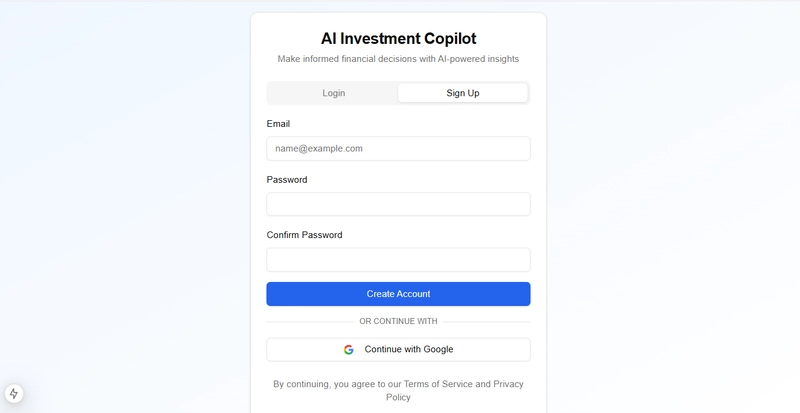Open the Privacy Policy text
This screenshot has height=413, width=800.
click(x=508, y=384)
